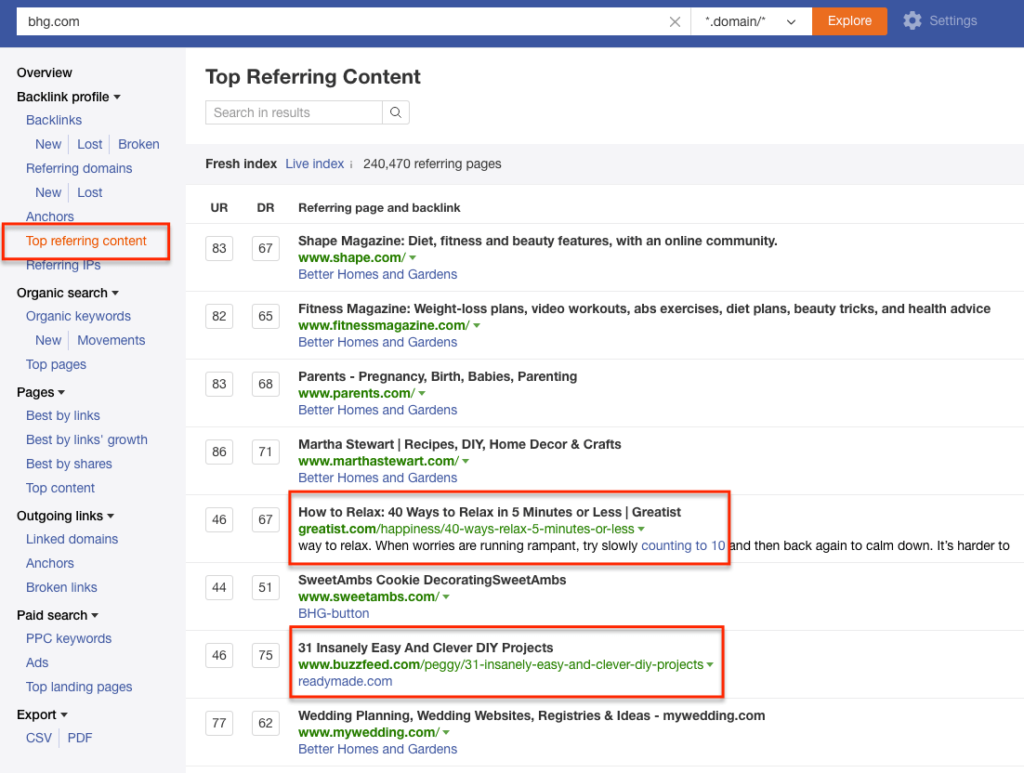Export as CSV
This screenshot has height=773, width=1024.
pyautogui.click(x=39, y=738)
